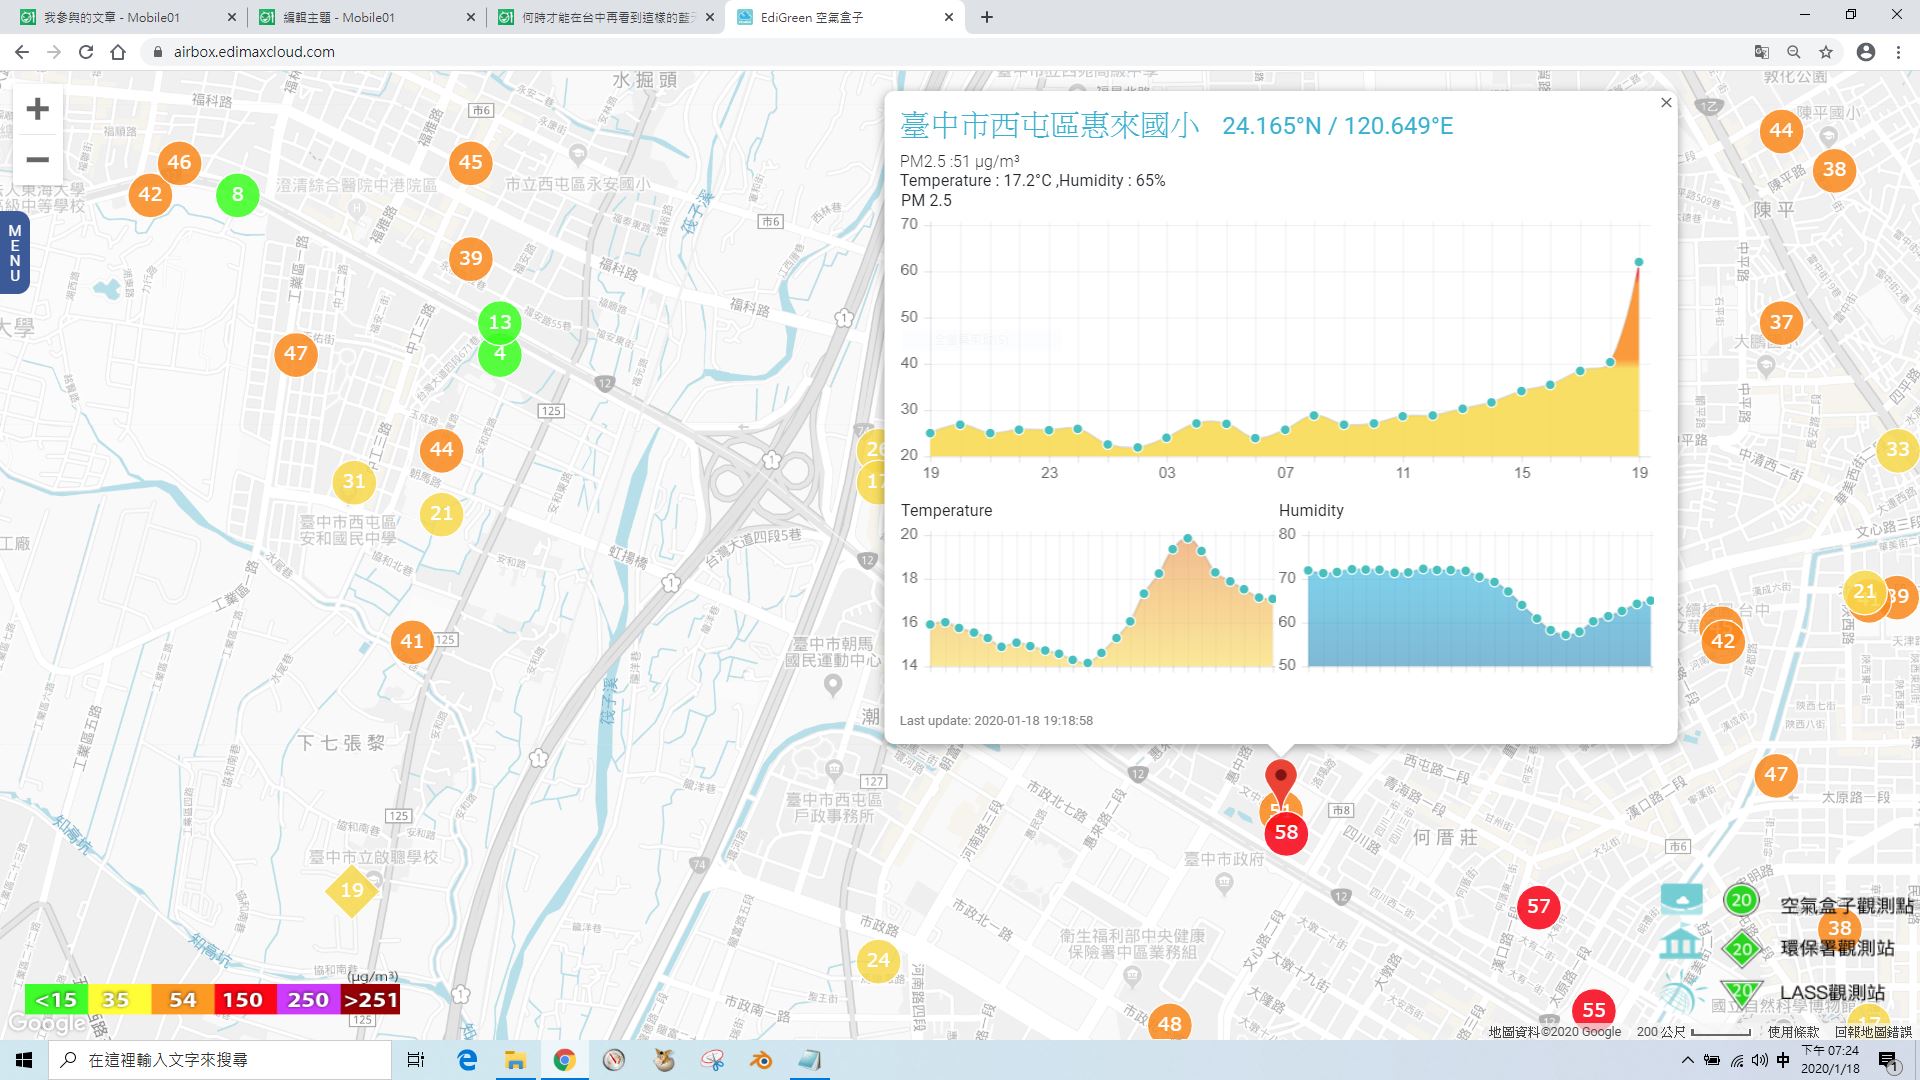This screenshot has height=1080, width=1920.
Task: Select the yellow 31 PM2.5 marker
Action: [x=354, y=481]
